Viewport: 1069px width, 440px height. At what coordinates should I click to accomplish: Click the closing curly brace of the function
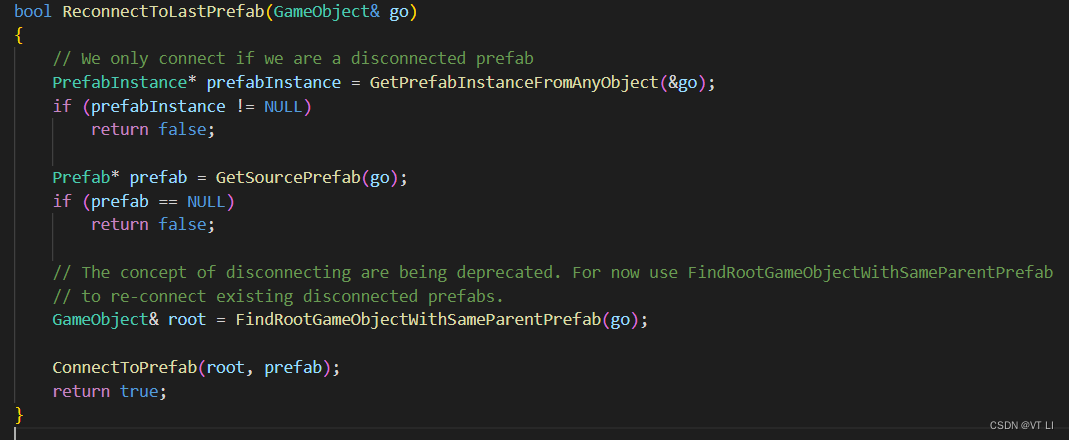(x=18, y=415)
